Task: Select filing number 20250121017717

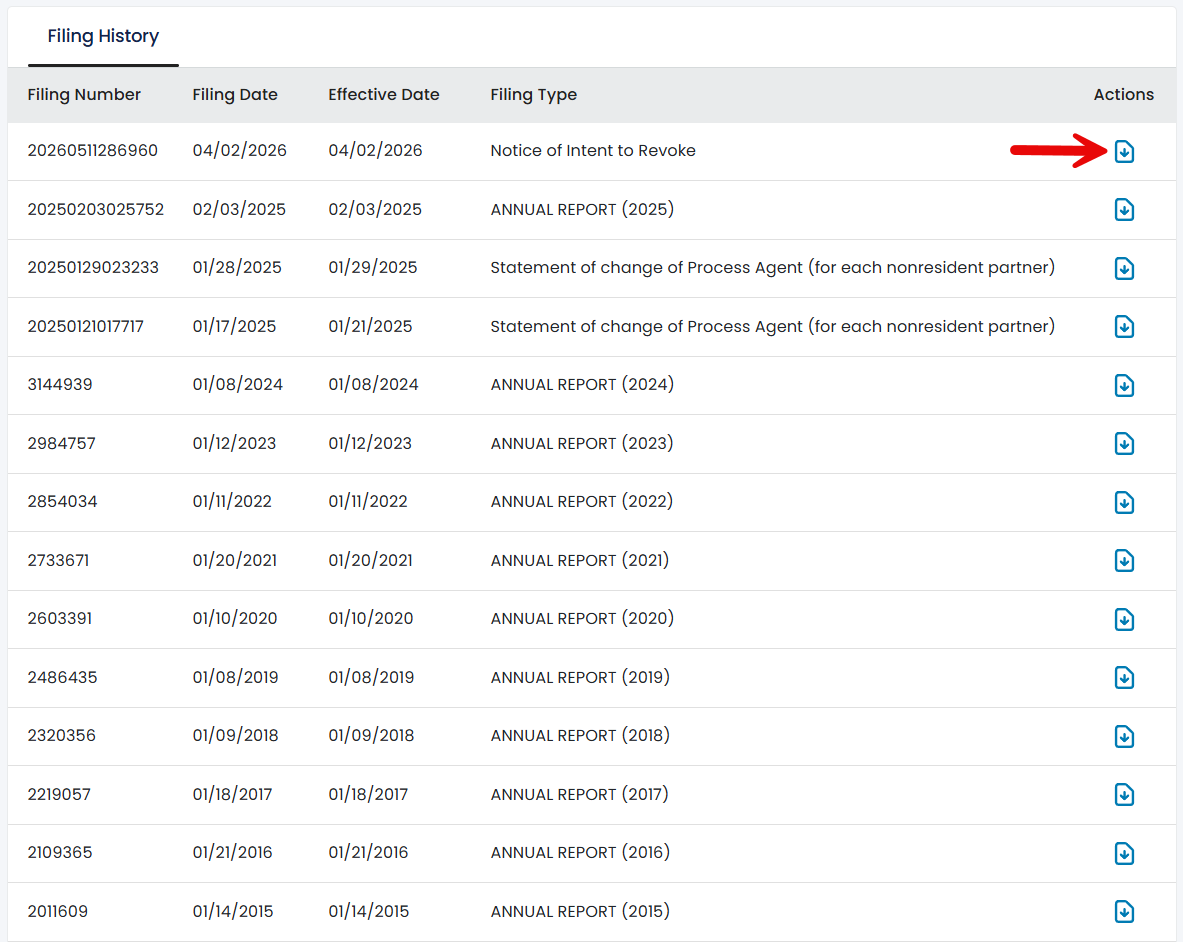Action: pos(85,326)
